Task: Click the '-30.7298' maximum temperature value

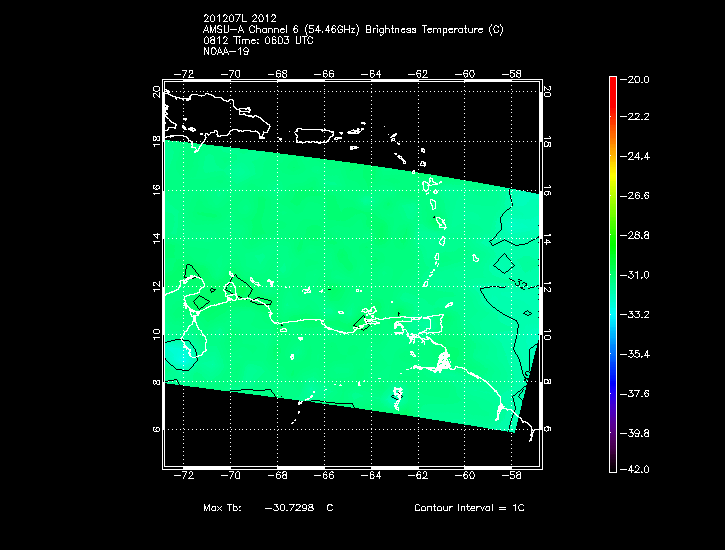Action: tap(289, 508)
